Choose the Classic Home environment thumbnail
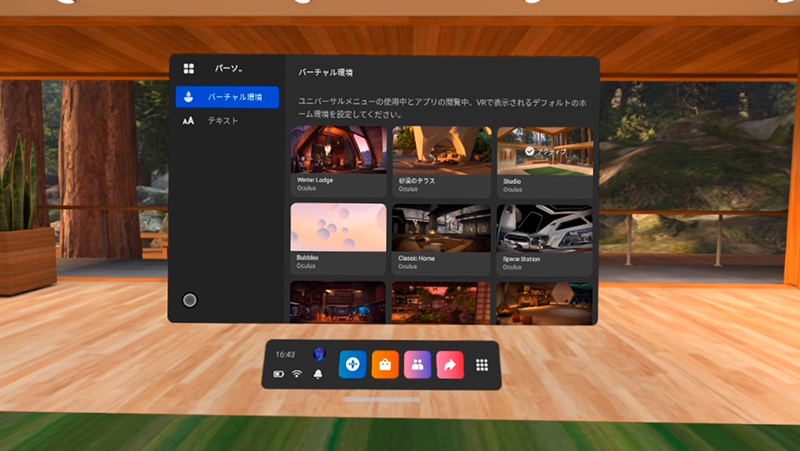Image resolution: width=800 pixels, height=451 pixels. pyautogui.click(x=441, y=228)
